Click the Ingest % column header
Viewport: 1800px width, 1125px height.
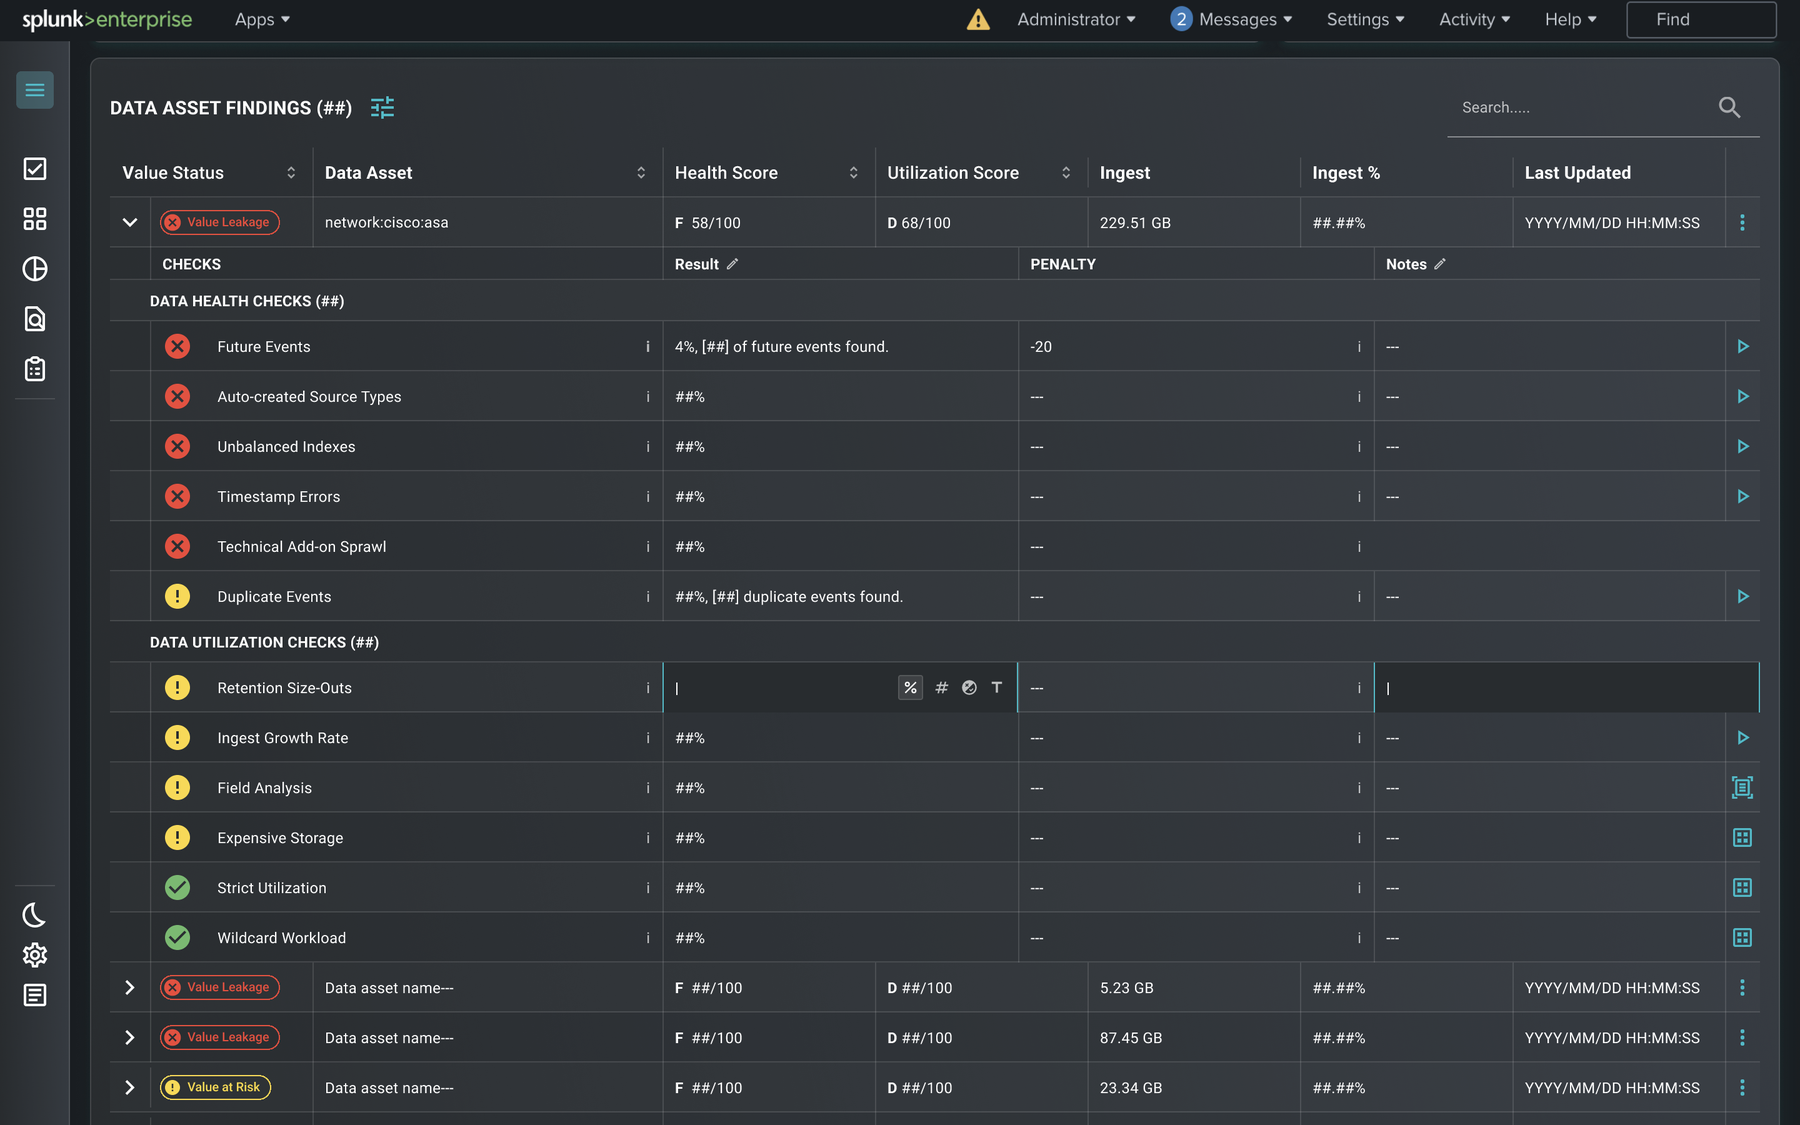coord(1346,173)
